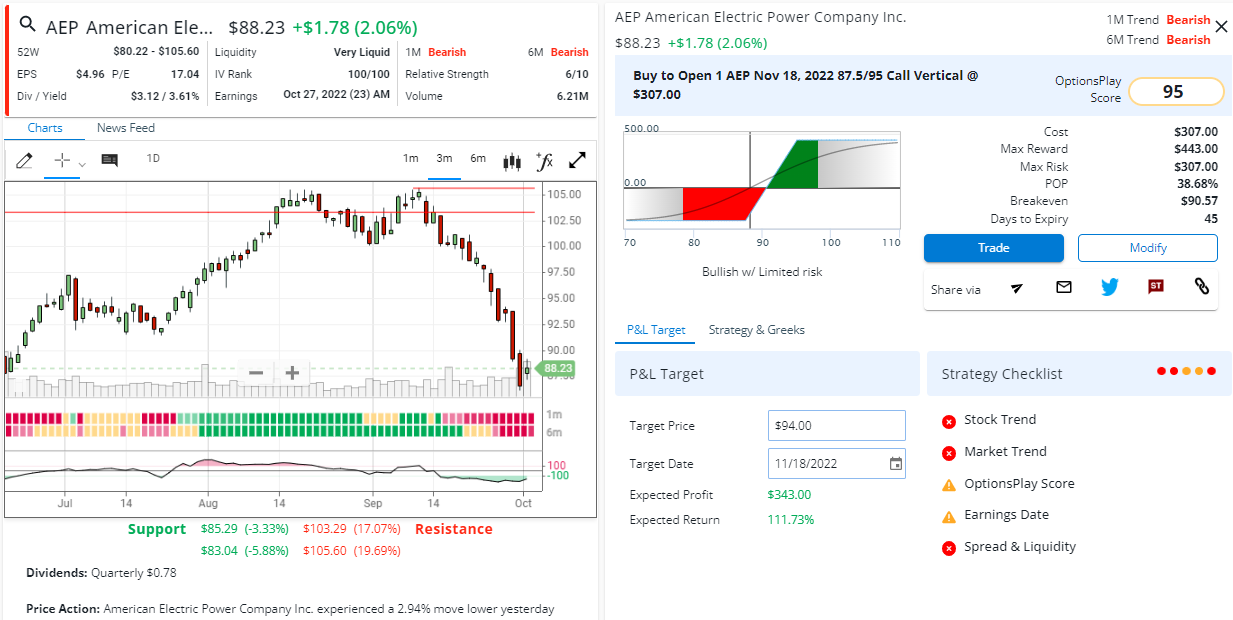Click the Breakeven $90.57 value
This screenshot has width=1233, height=620.
point(1197,201)
